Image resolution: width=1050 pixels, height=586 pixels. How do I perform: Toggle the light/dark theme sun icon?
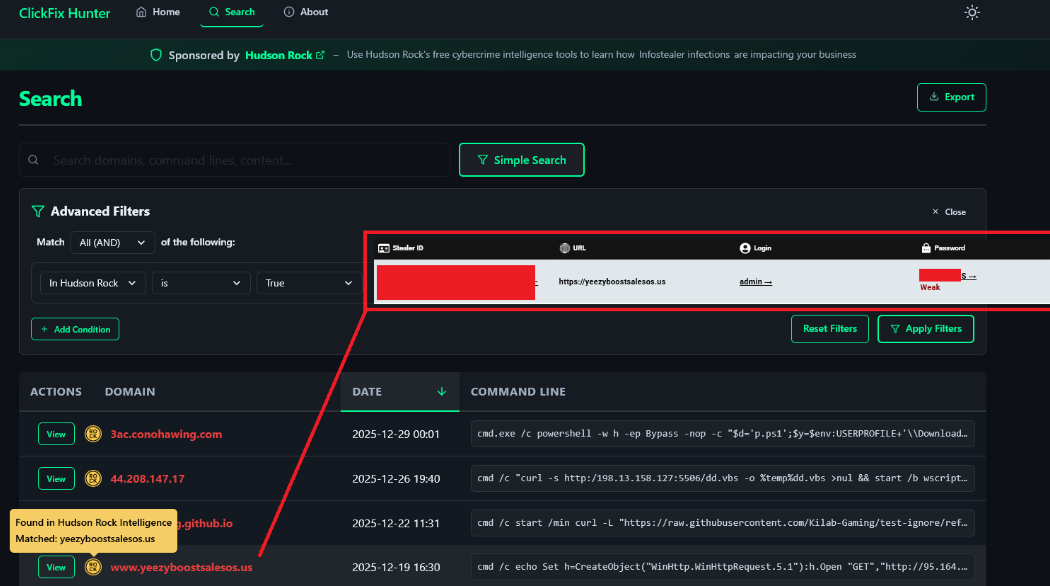click(972, 12)
